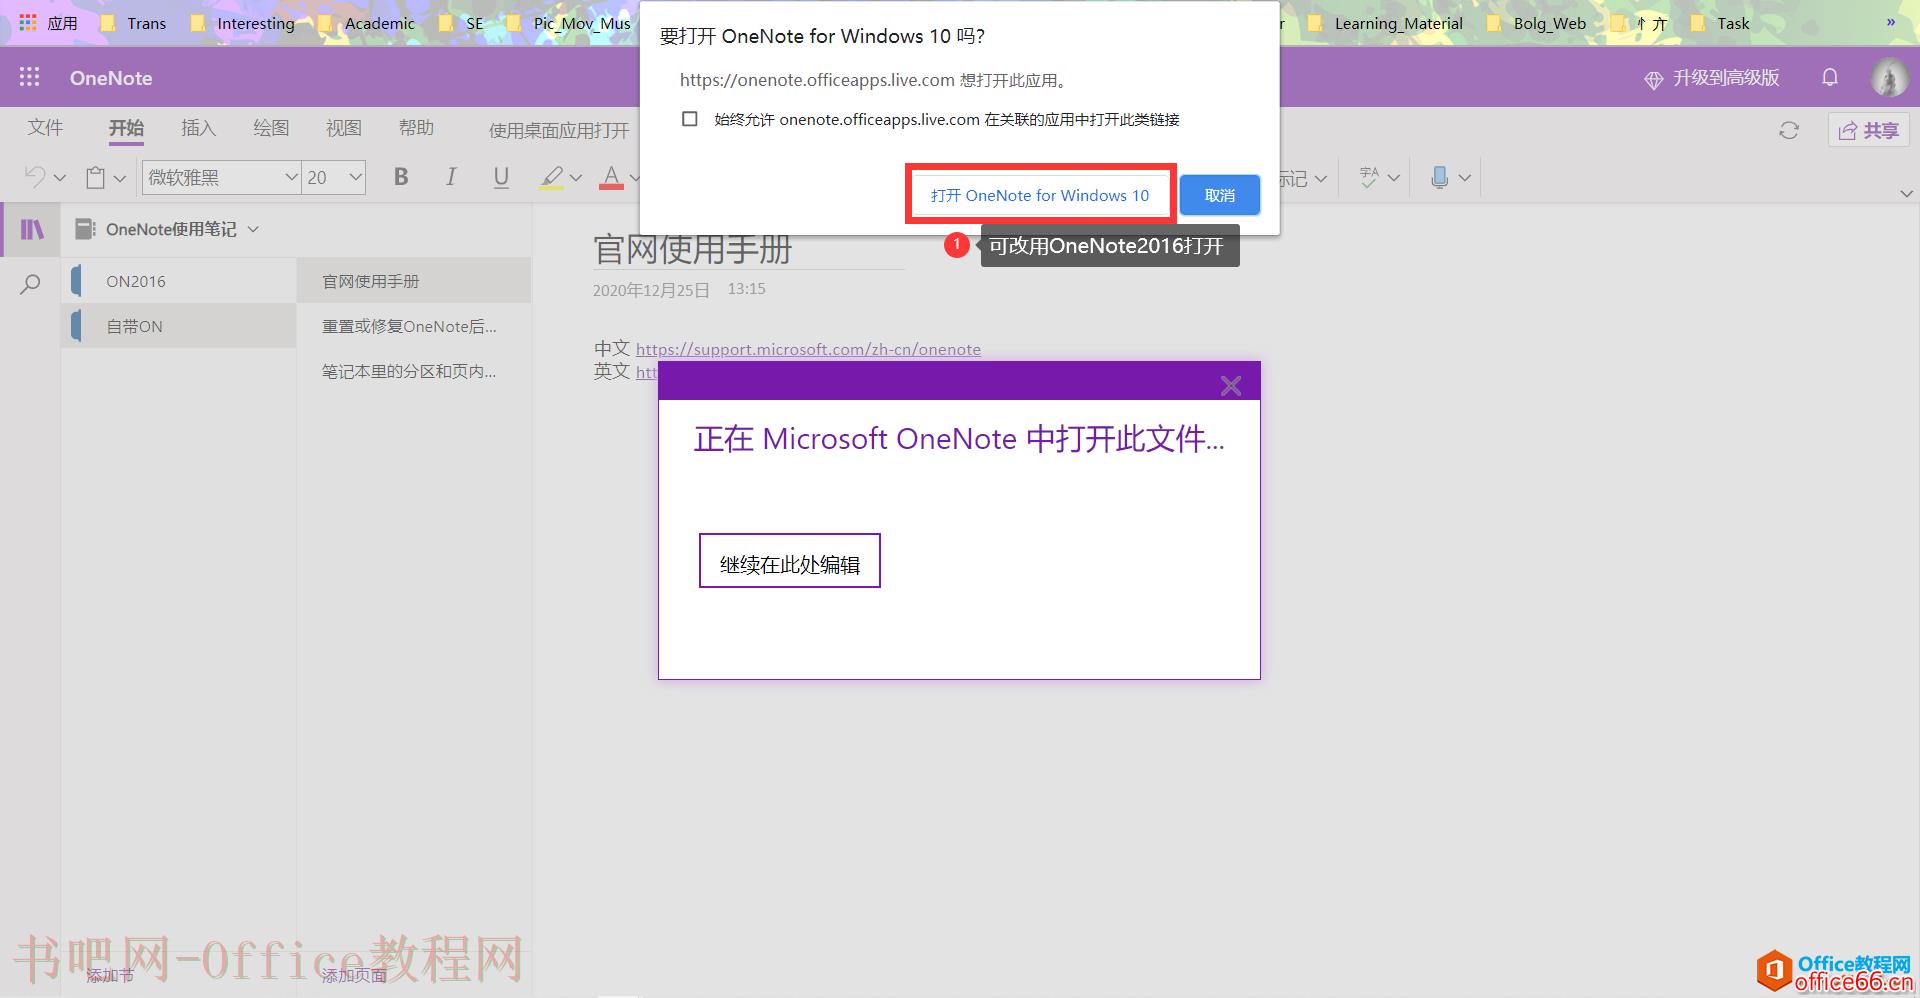The image size is (1920, 998).
Task: Select the 自带ON section
Action: tap(179, 326)
